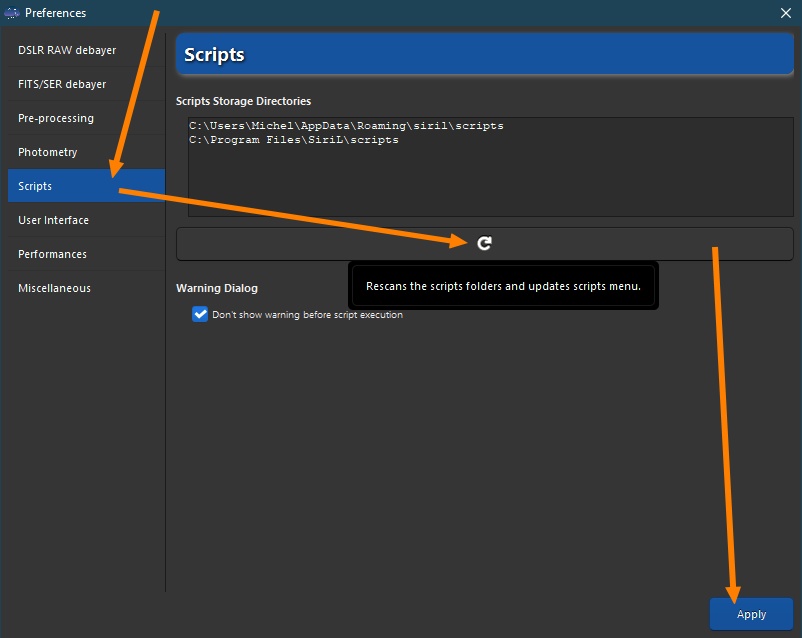802x638 pixels.
Task: Click empty area of script directories box
Action: 490,185
